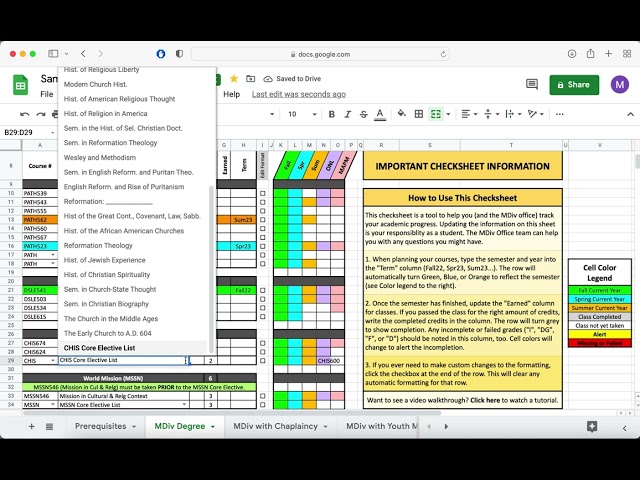Open Google account avatar M
Image resolution: width=640 pixels, height=480 pixels.
[620, 84]
